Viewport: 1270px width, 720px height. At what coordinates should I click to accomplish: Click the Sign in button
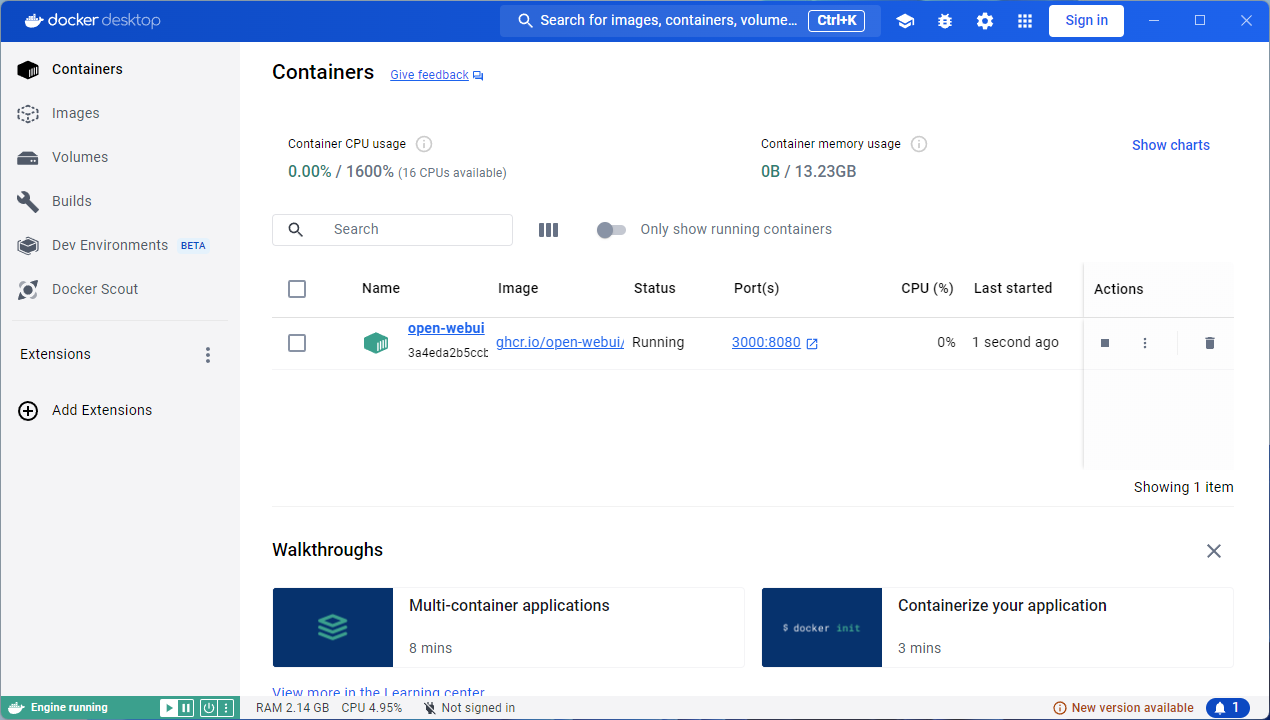1086,21
